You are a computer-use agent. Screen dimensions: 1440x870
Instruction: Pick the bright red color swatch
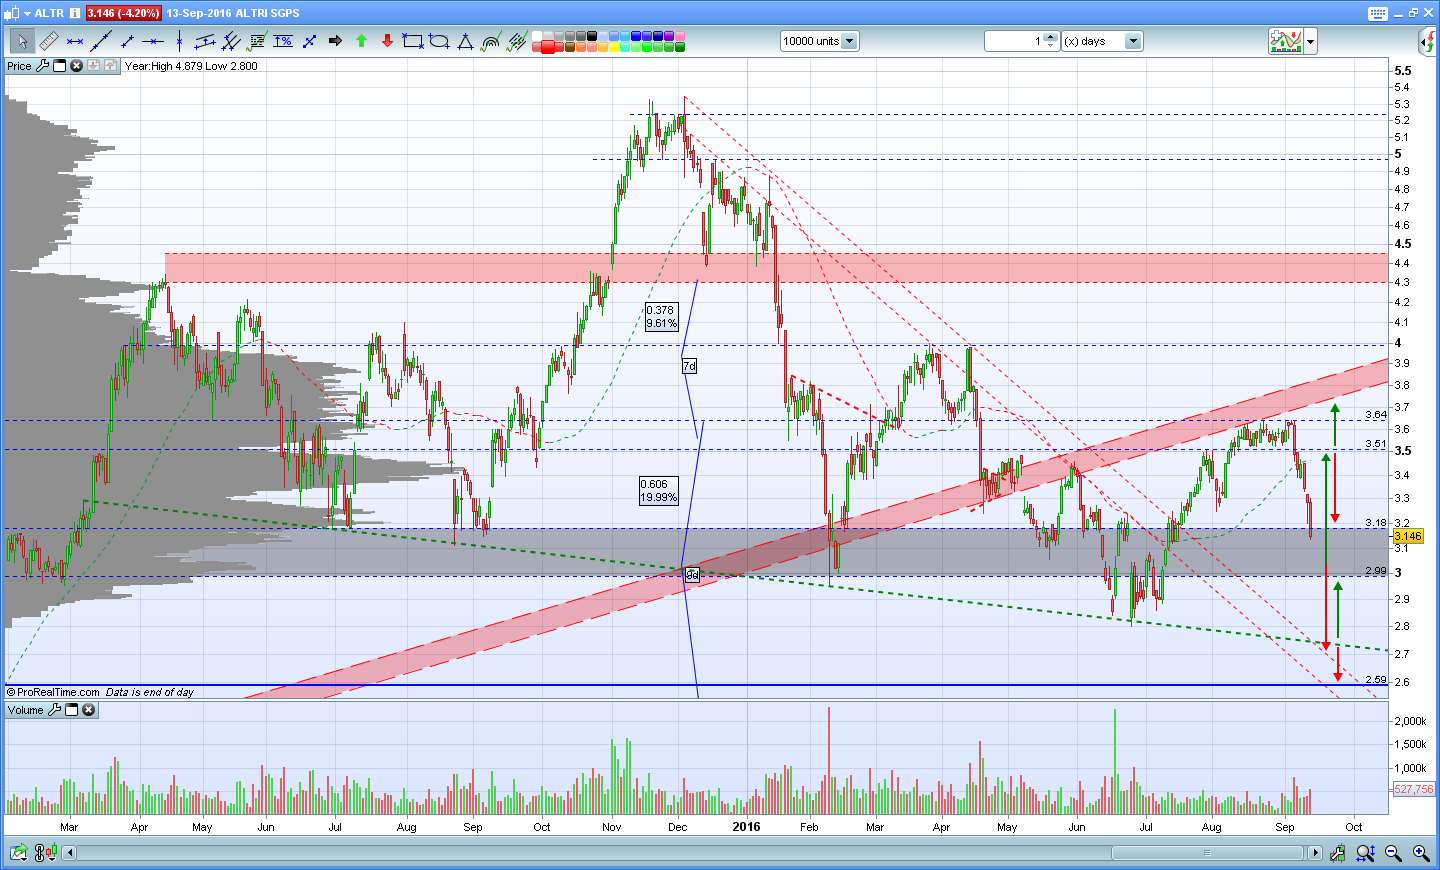pyautogui.click(x=548, y=47)
